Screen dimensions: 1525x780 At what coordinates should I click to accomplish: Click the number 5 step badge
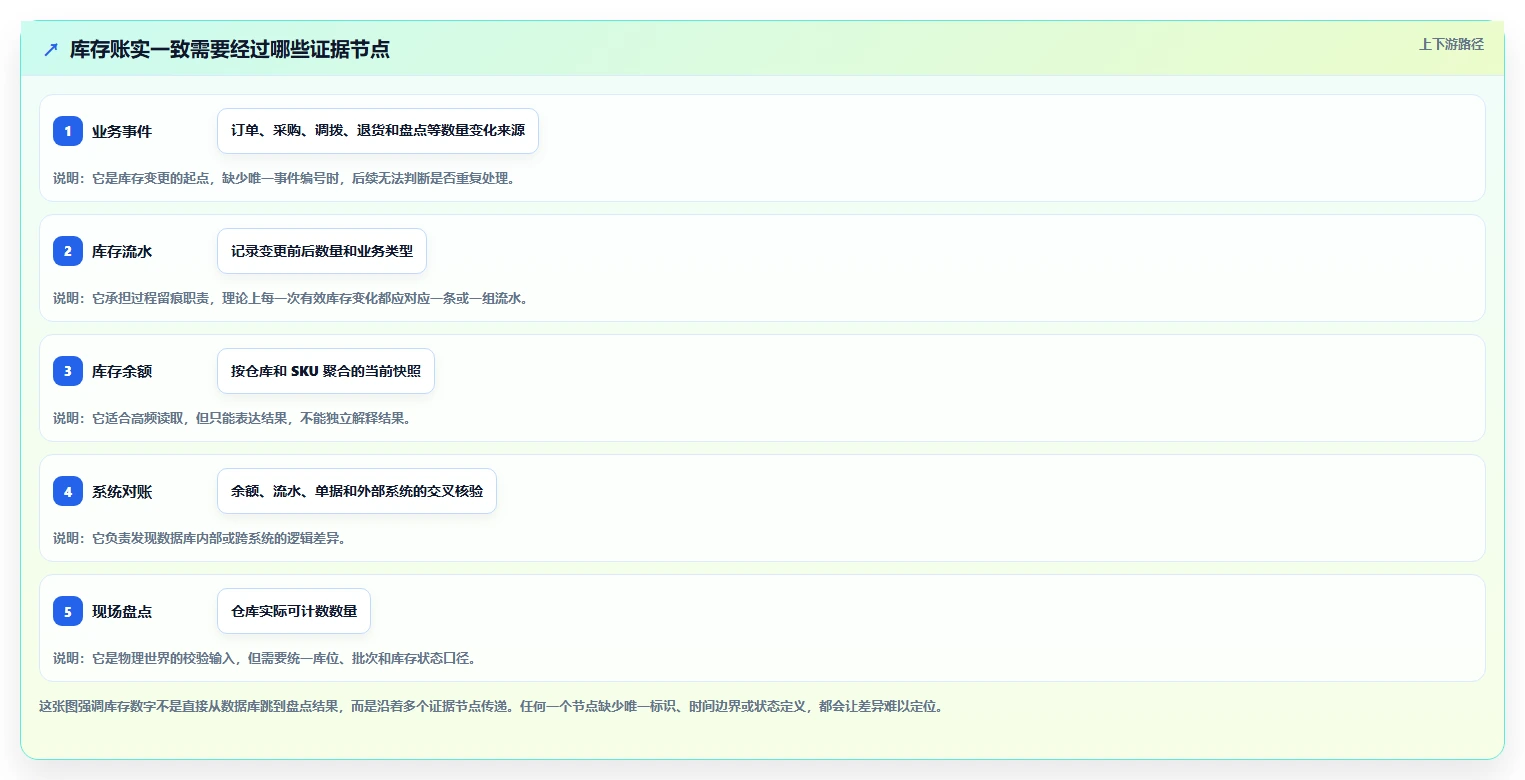coord(68,611)
